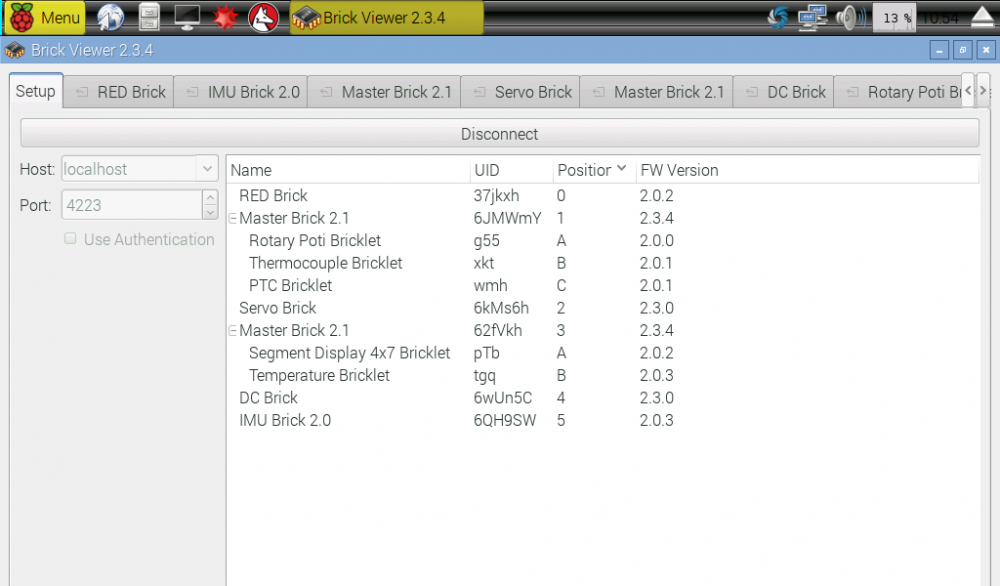Launch the web browser globe icon
Viewport: 1000px width, 586px height.
[110, 16]
